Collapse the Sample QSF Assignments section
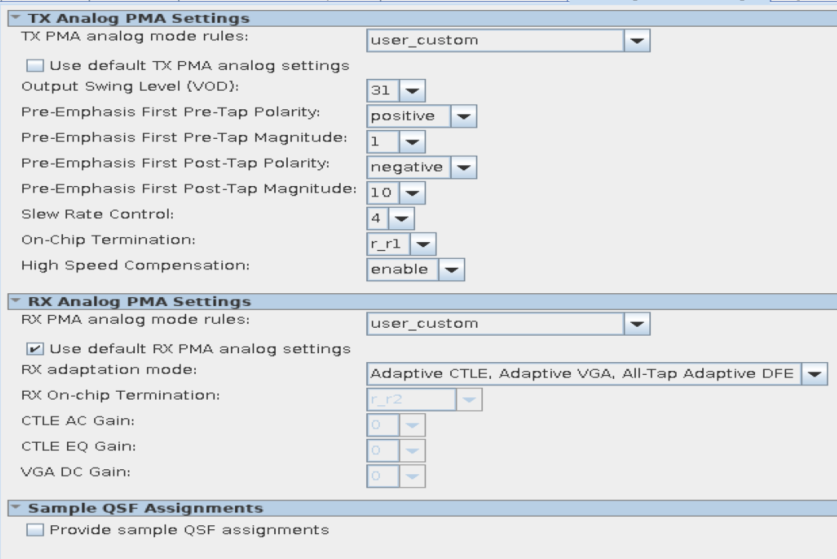Viewport: 837px width, 559px height. 13,508
